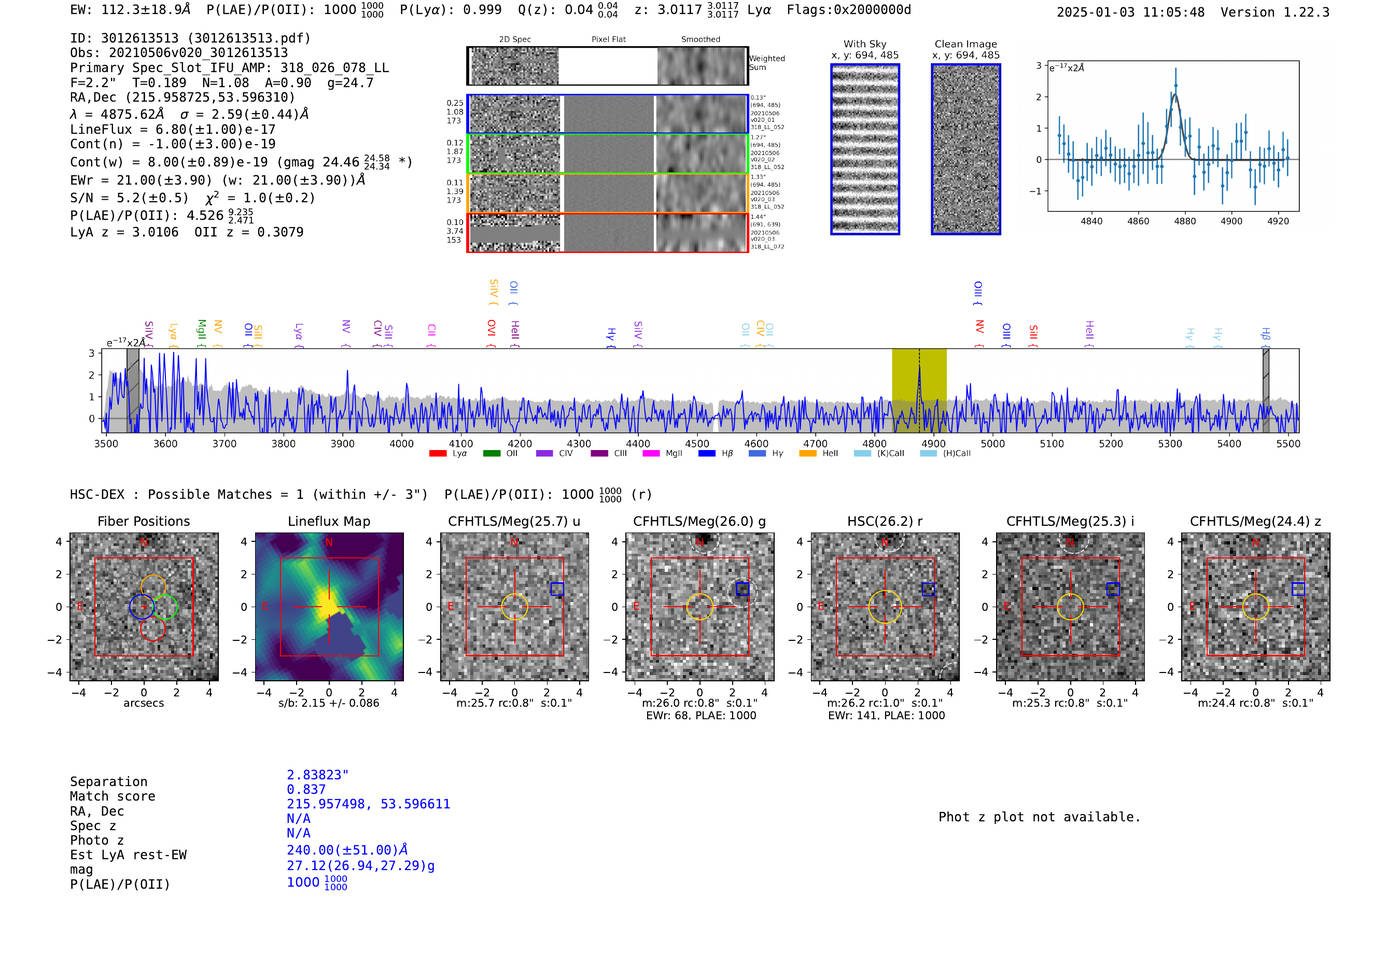Screen dimensions: 1400x953
Task: Click the magenta MgII legend swatch
Action: pyautogui.click(x=651, y=453)
